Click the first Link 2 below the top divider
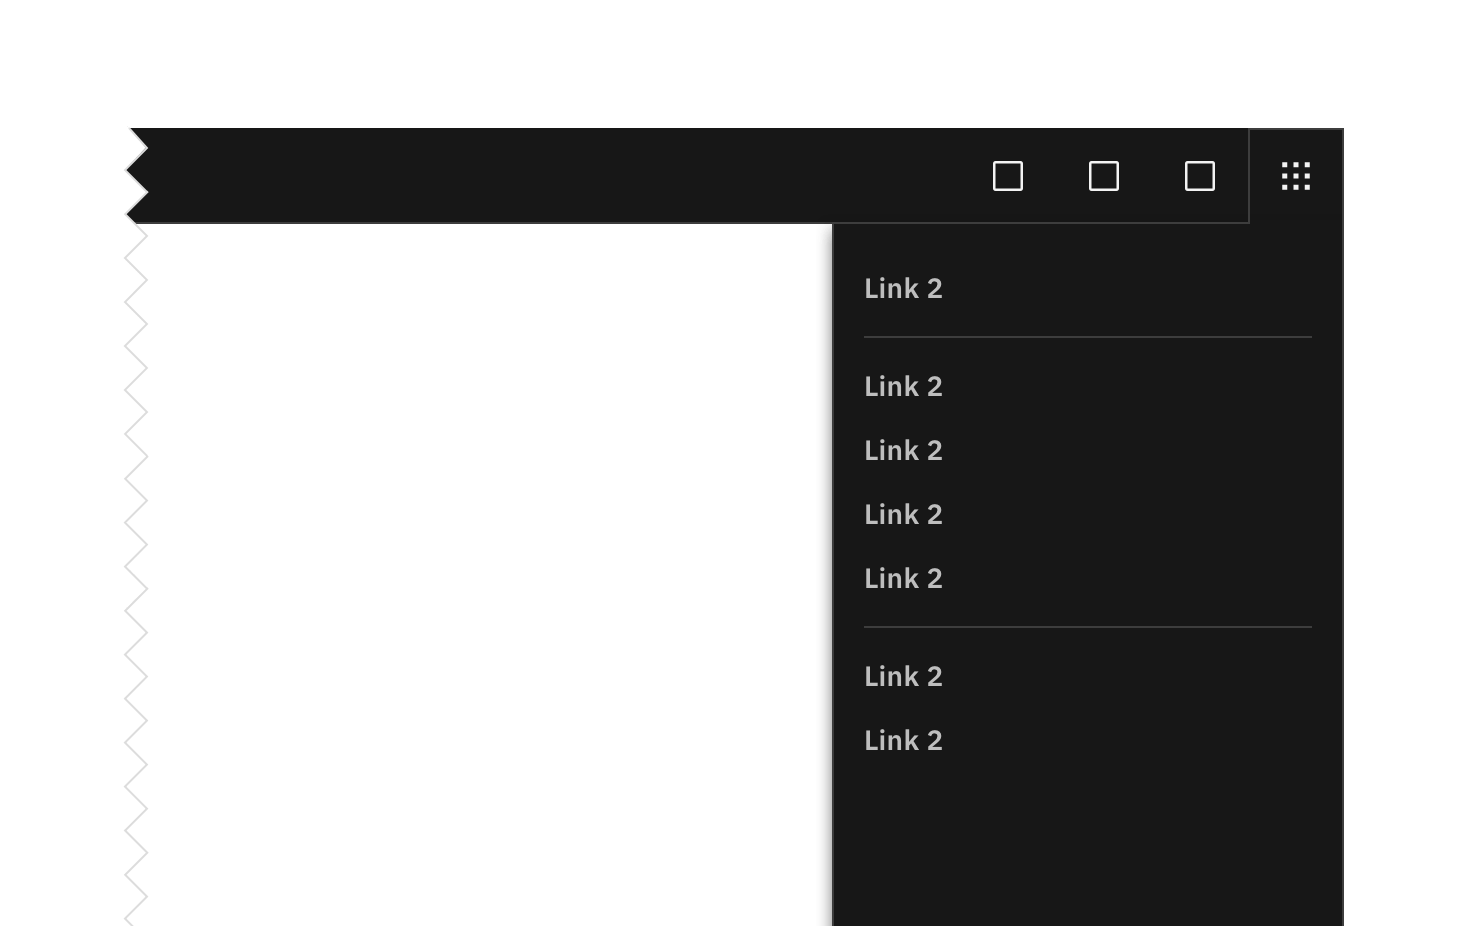 click(x=903, y=387)
